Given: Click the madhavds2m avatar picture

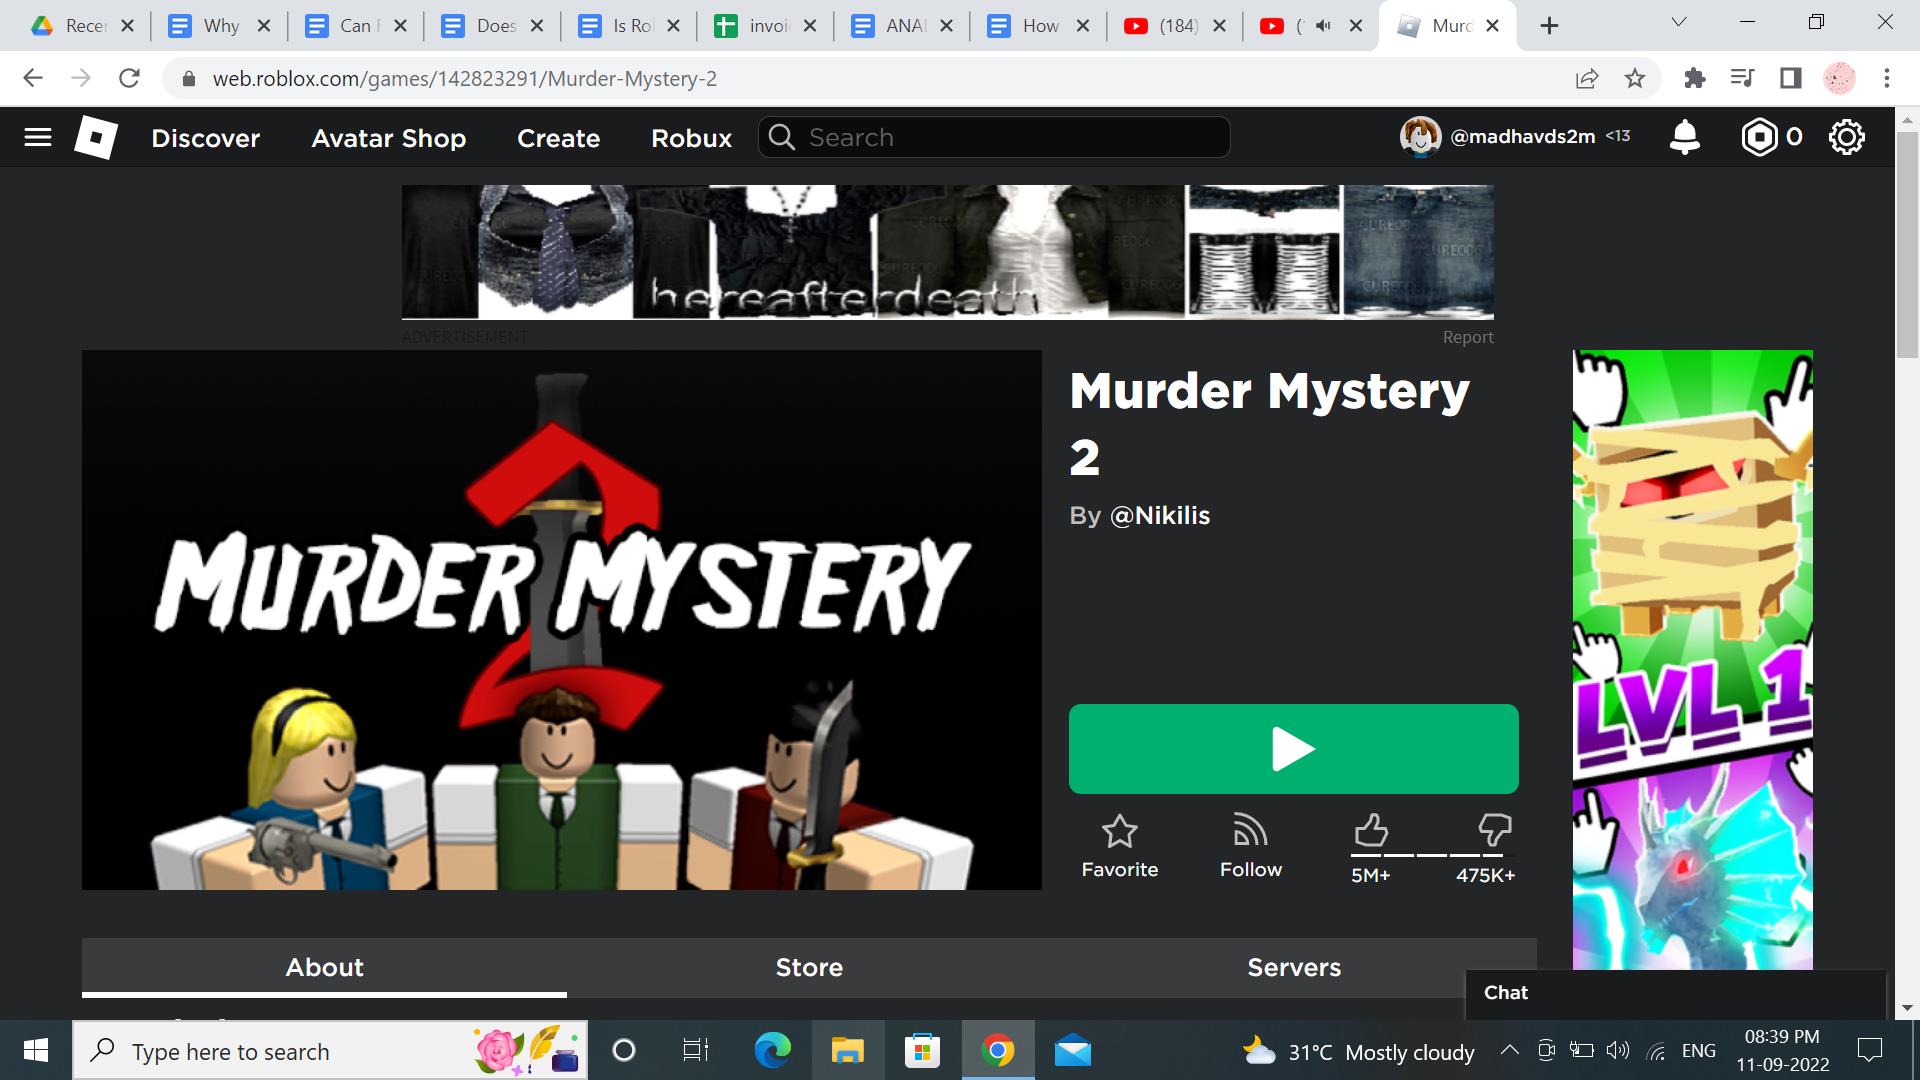Looking at the screenshot, I should click(x=1420, y=137).
